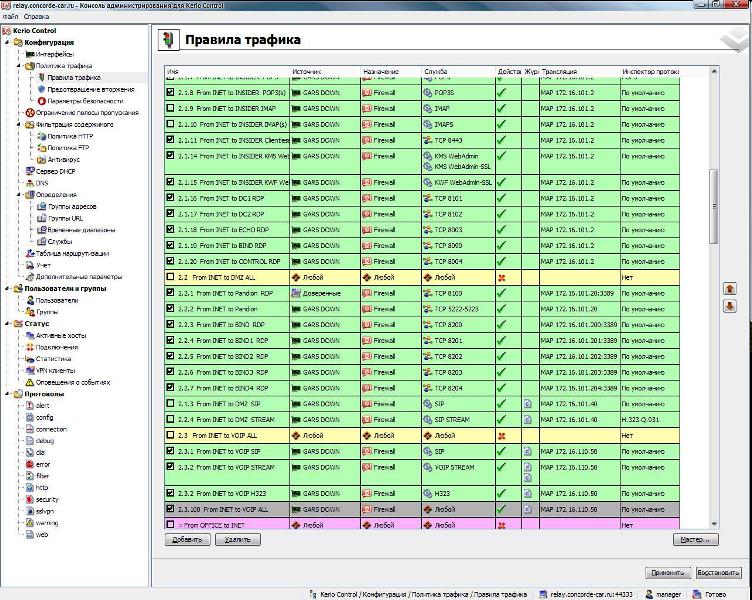Enable checkbox for rule 2.1.10 IMAP(s)

170,124
